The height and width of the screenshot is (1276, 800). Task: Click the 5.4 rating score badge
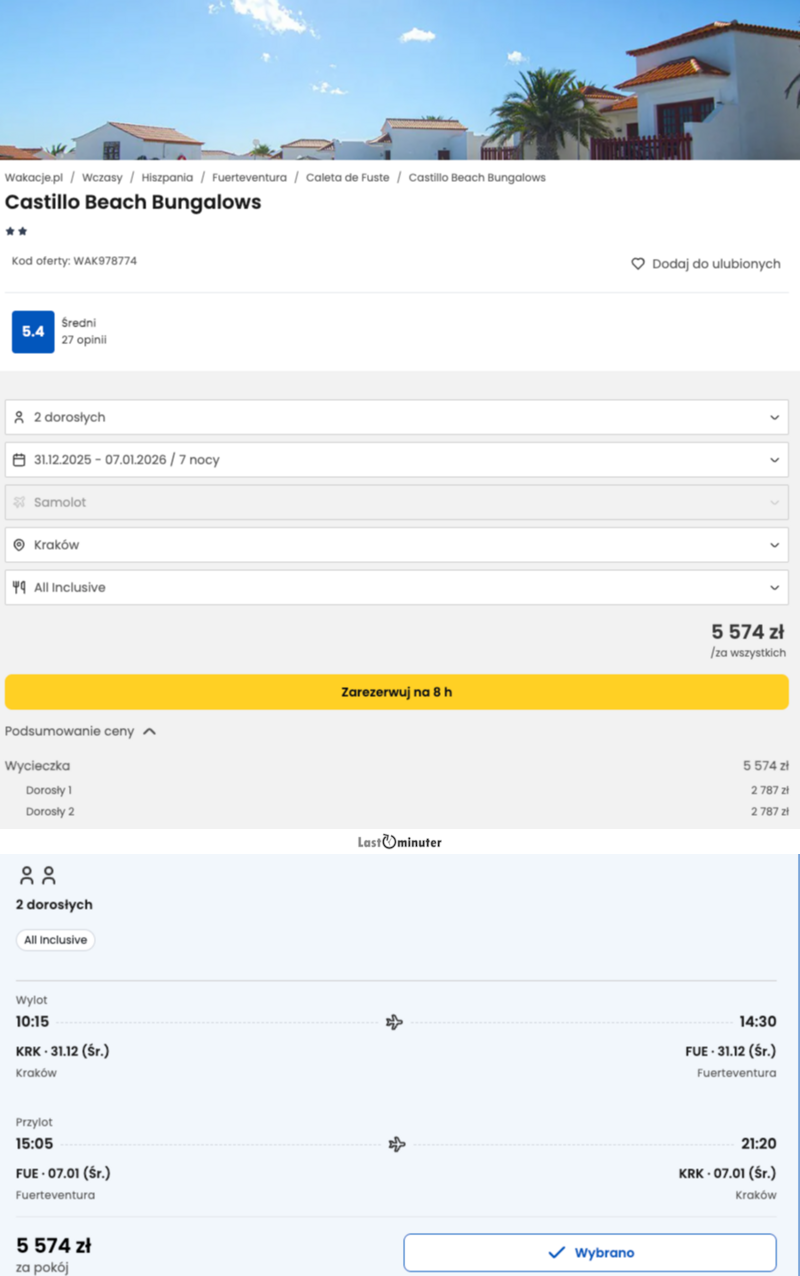pyautogui.click(x=33, y=332)
